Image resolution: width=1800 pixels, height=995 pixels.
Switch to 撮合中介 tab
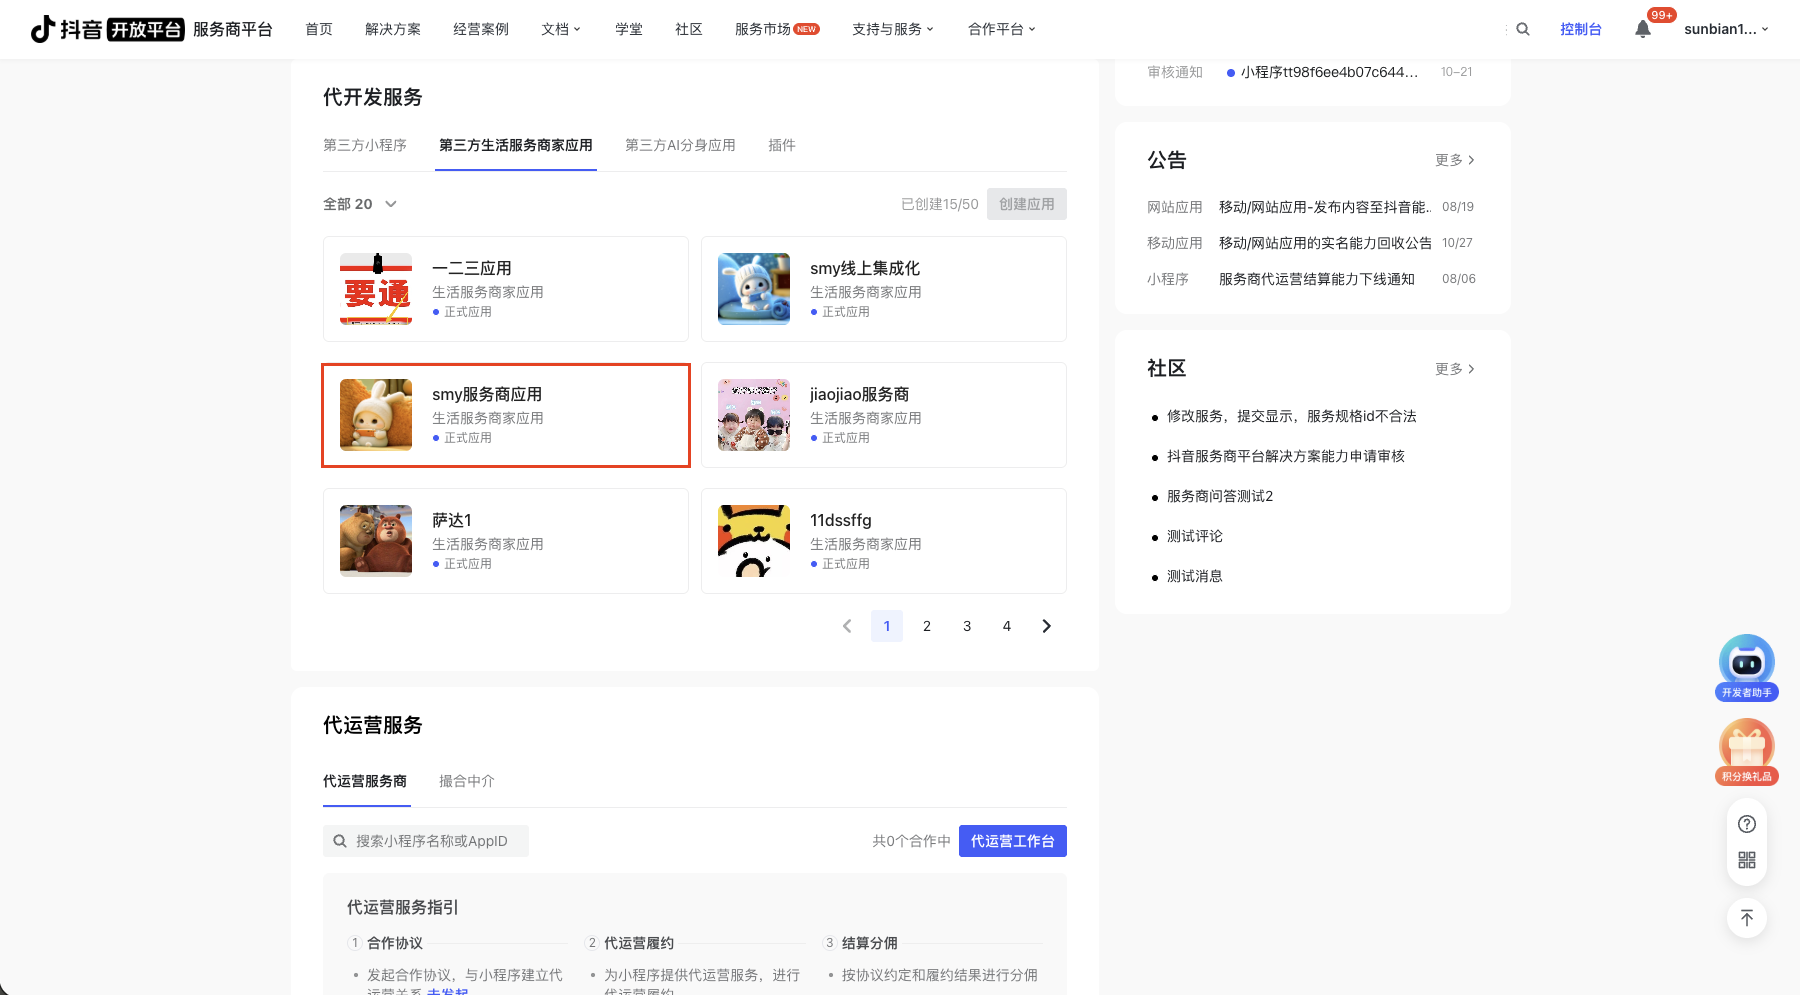(x=467, y=781)
